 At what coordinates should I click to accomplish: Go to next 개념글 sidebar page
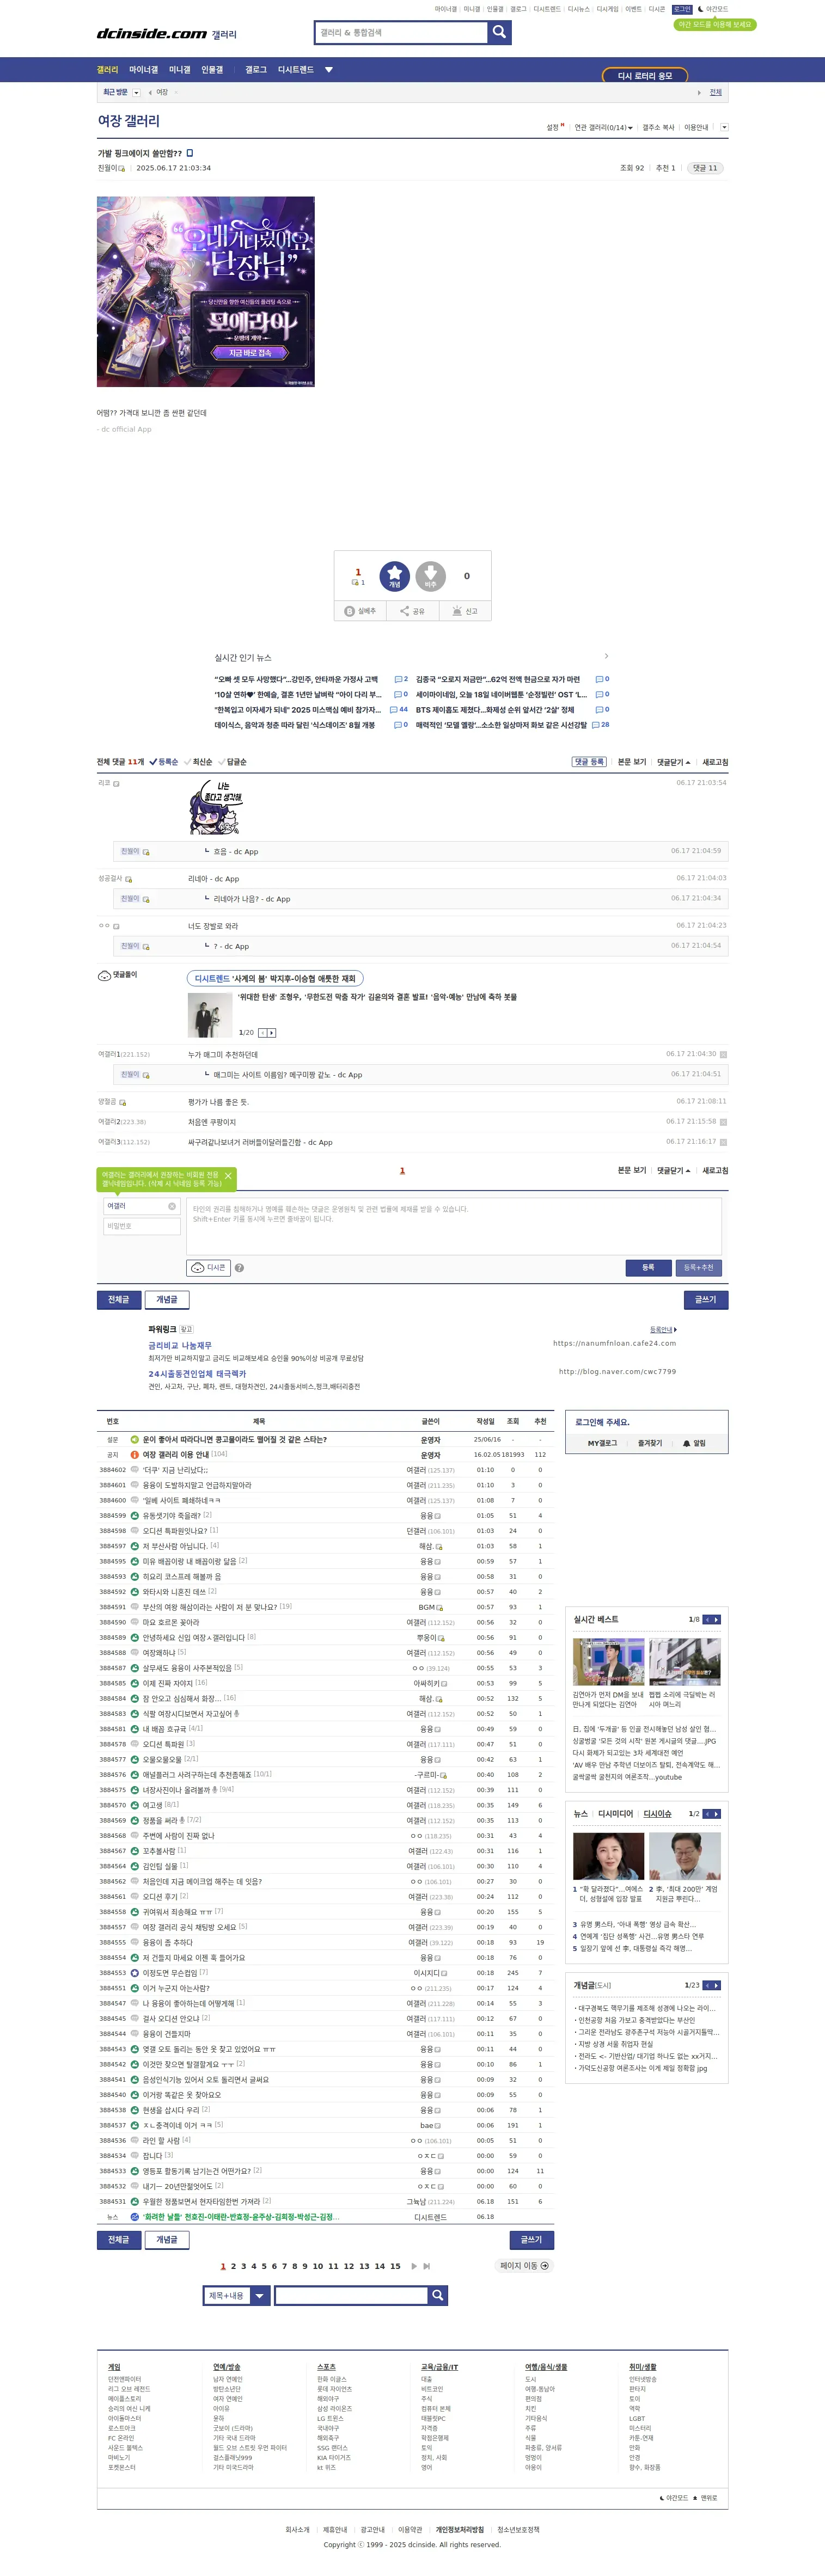point(716,1985)
